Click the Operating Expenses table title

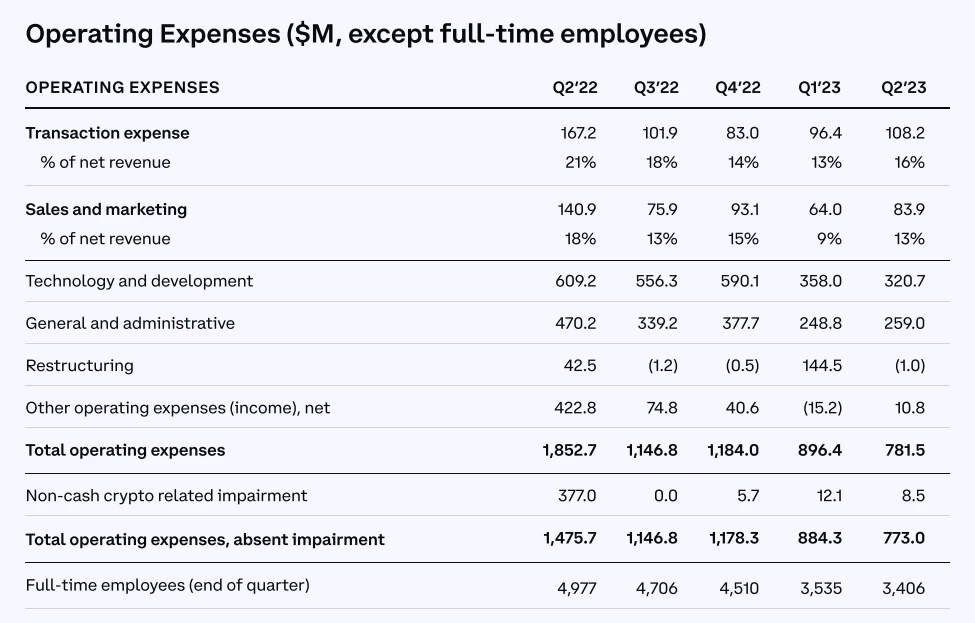point(366,34)
